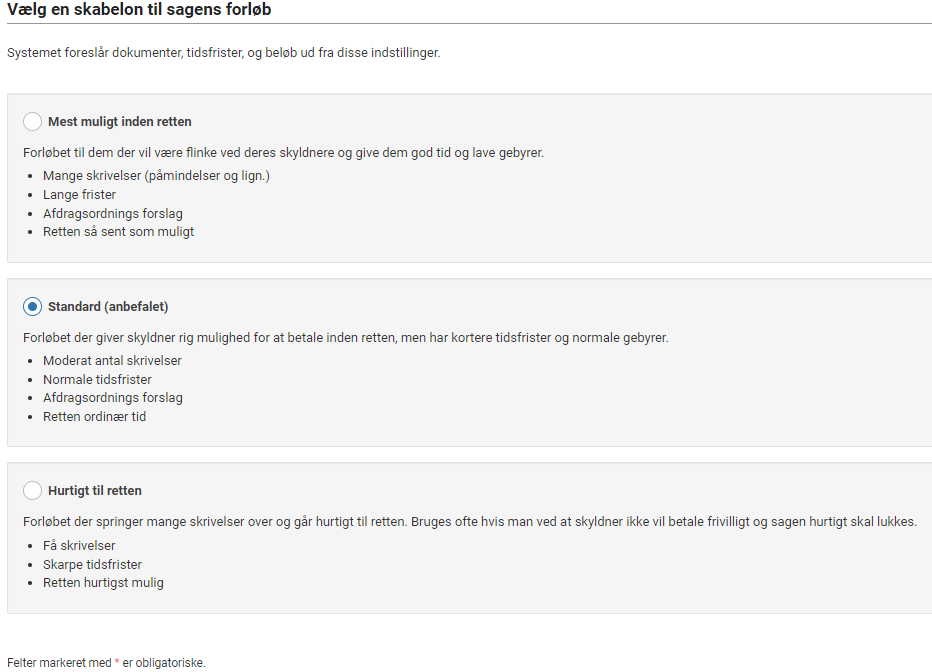Click the 'Hurtigt til retten' label text

coord(95,491)
